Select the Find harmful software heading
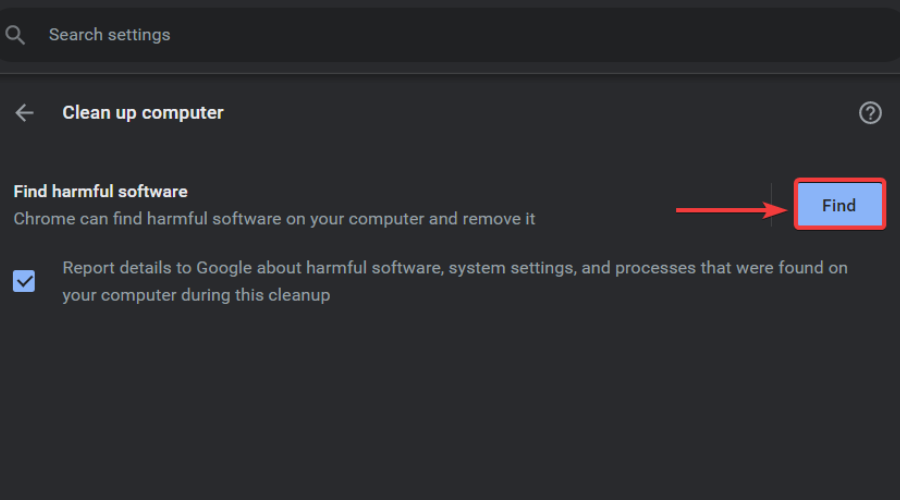 coord(100,191)
